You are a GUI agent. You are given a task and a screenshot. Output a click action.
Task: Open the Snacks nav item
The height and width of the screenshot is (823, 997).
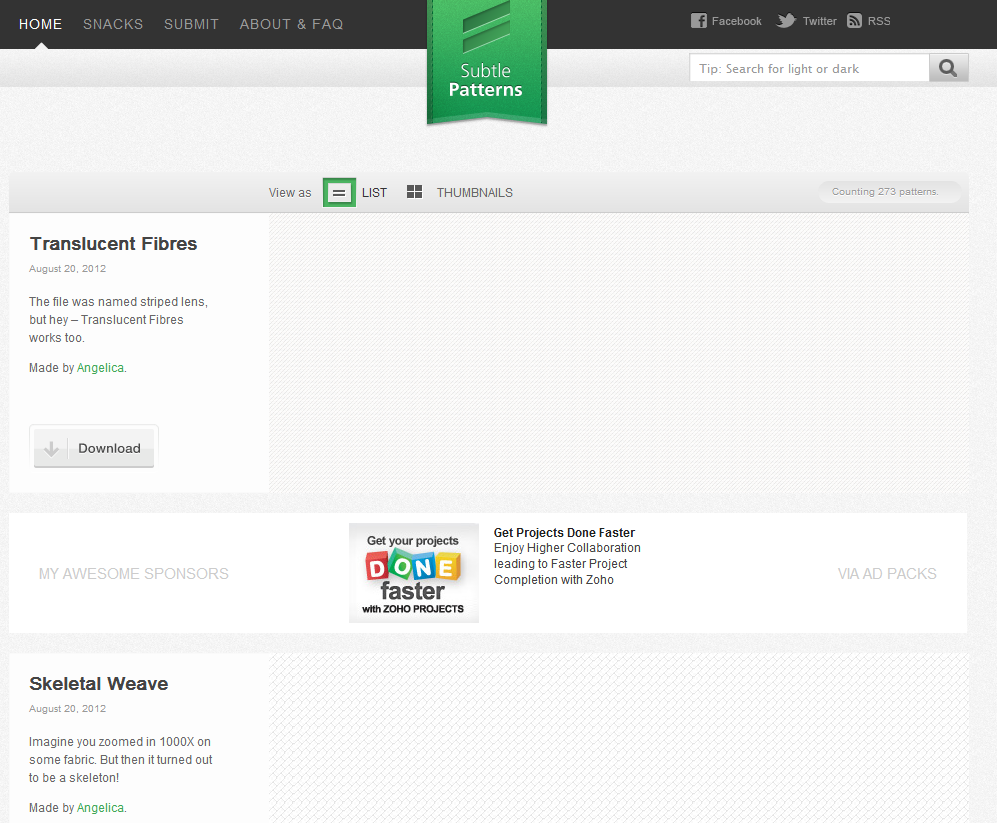pos(113,24)
